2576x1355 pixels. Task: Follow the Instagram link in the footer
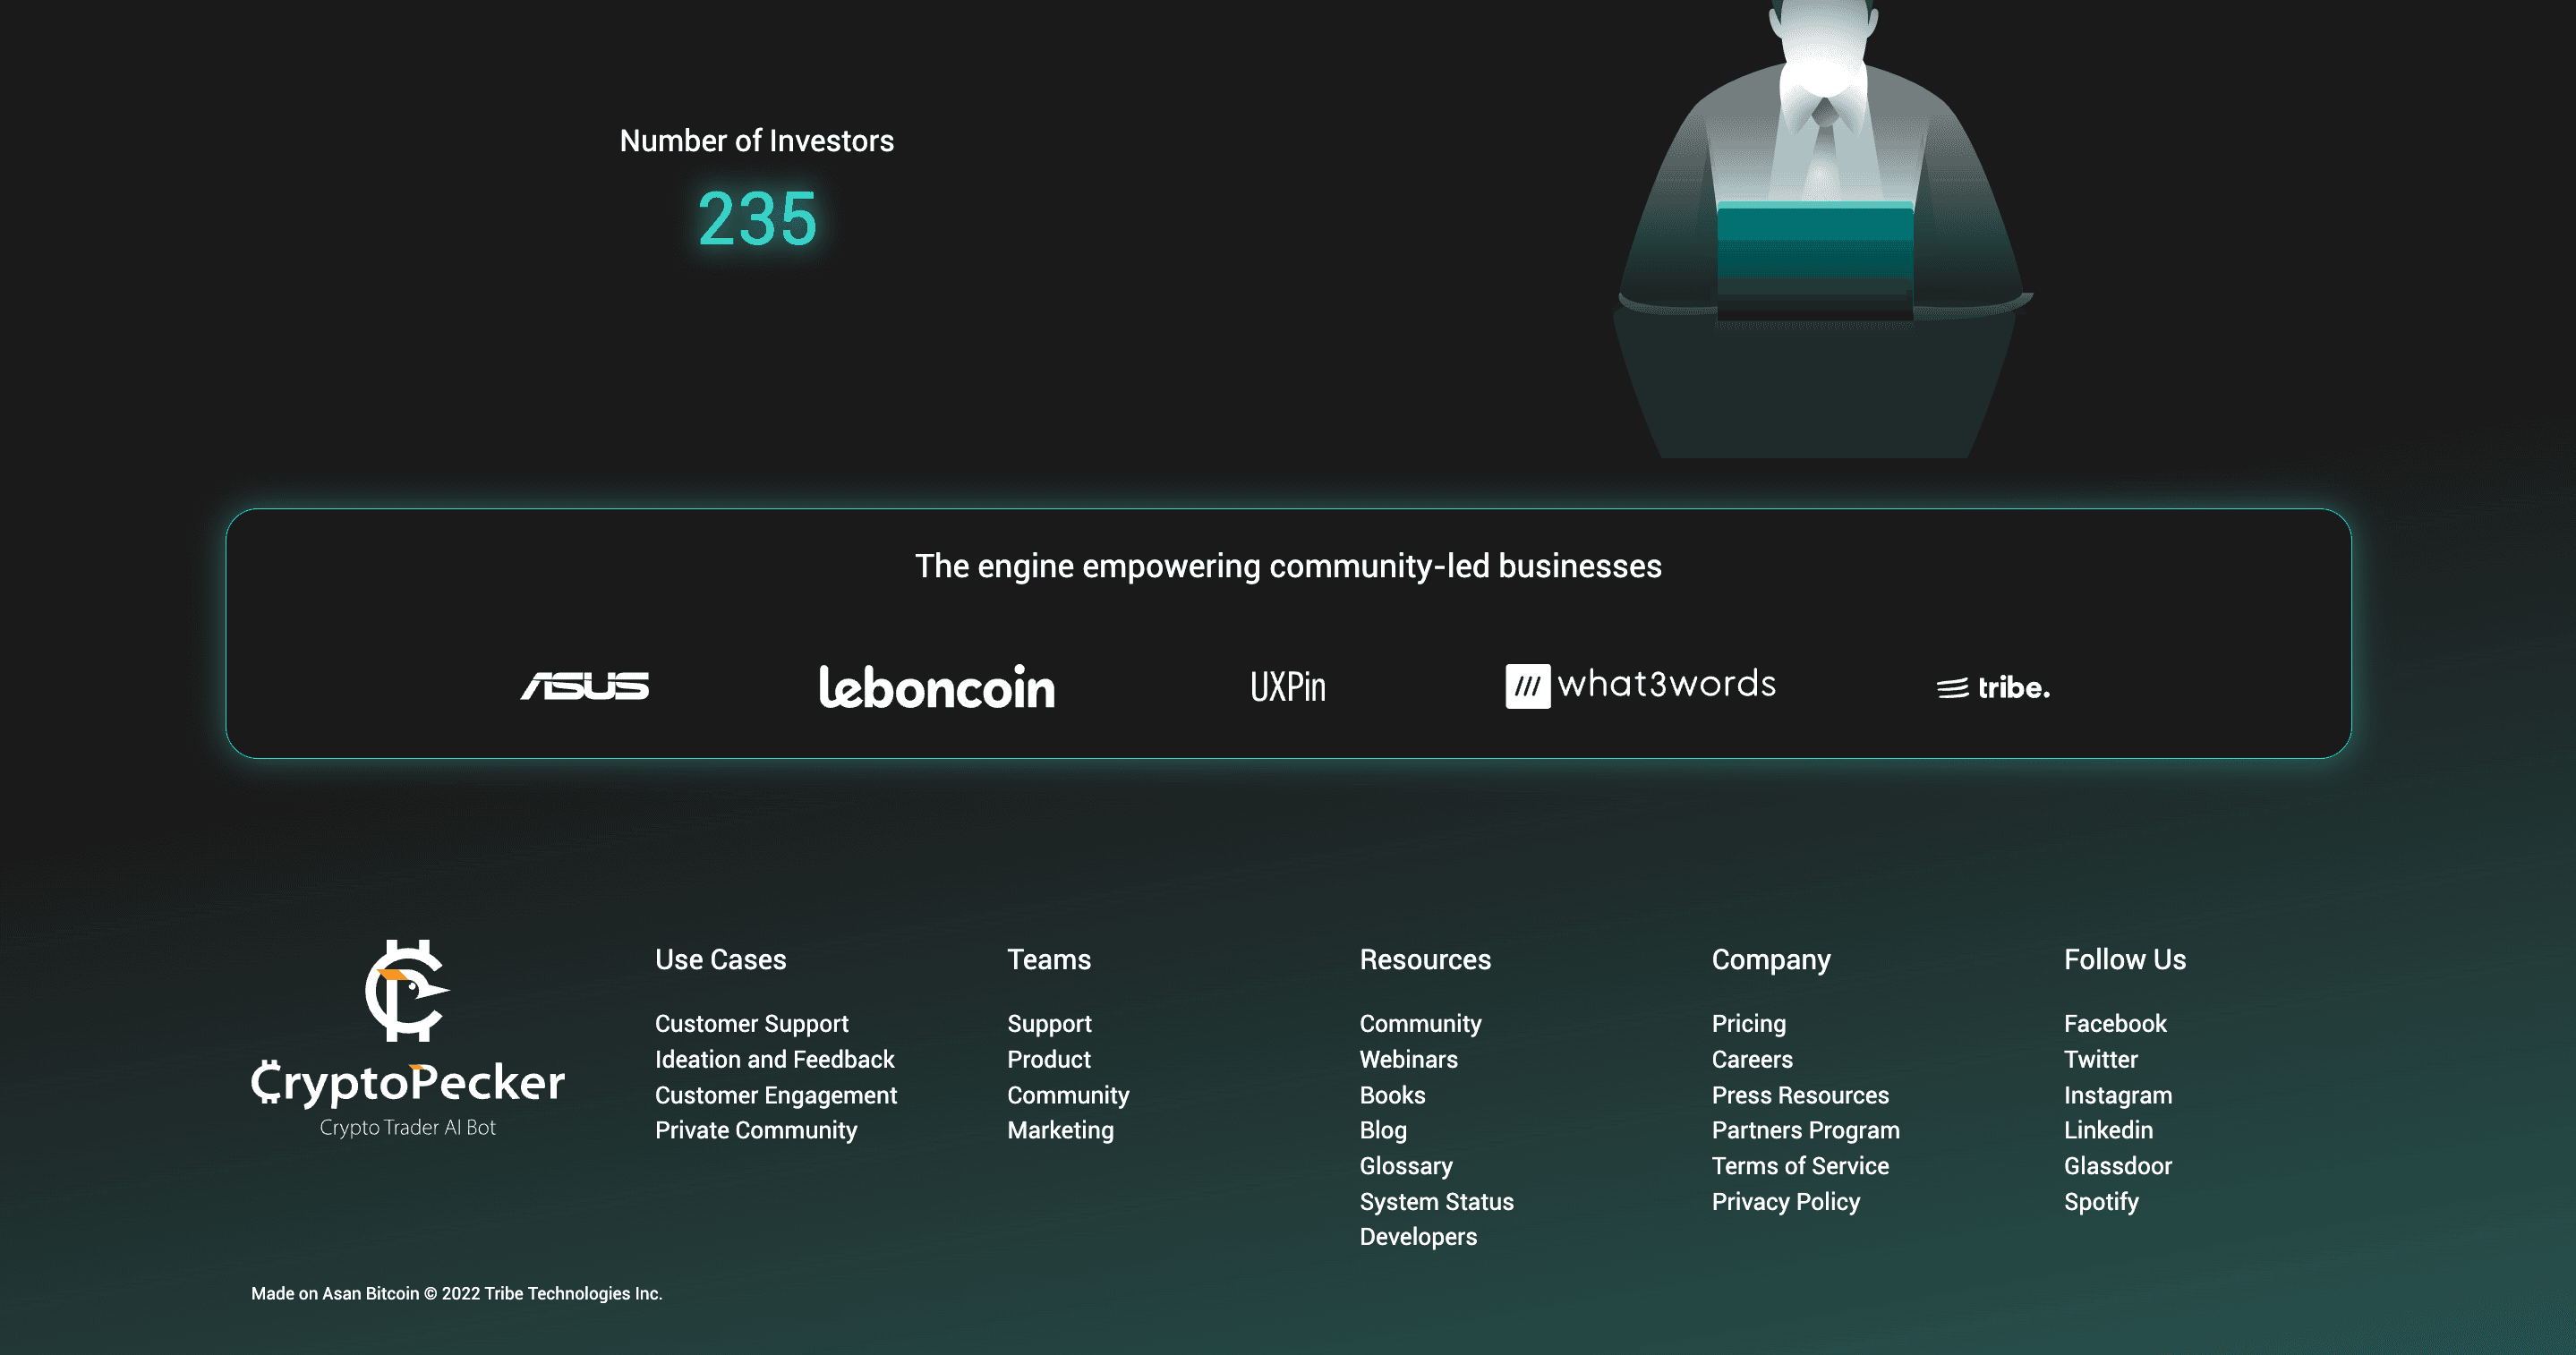2117,1095
